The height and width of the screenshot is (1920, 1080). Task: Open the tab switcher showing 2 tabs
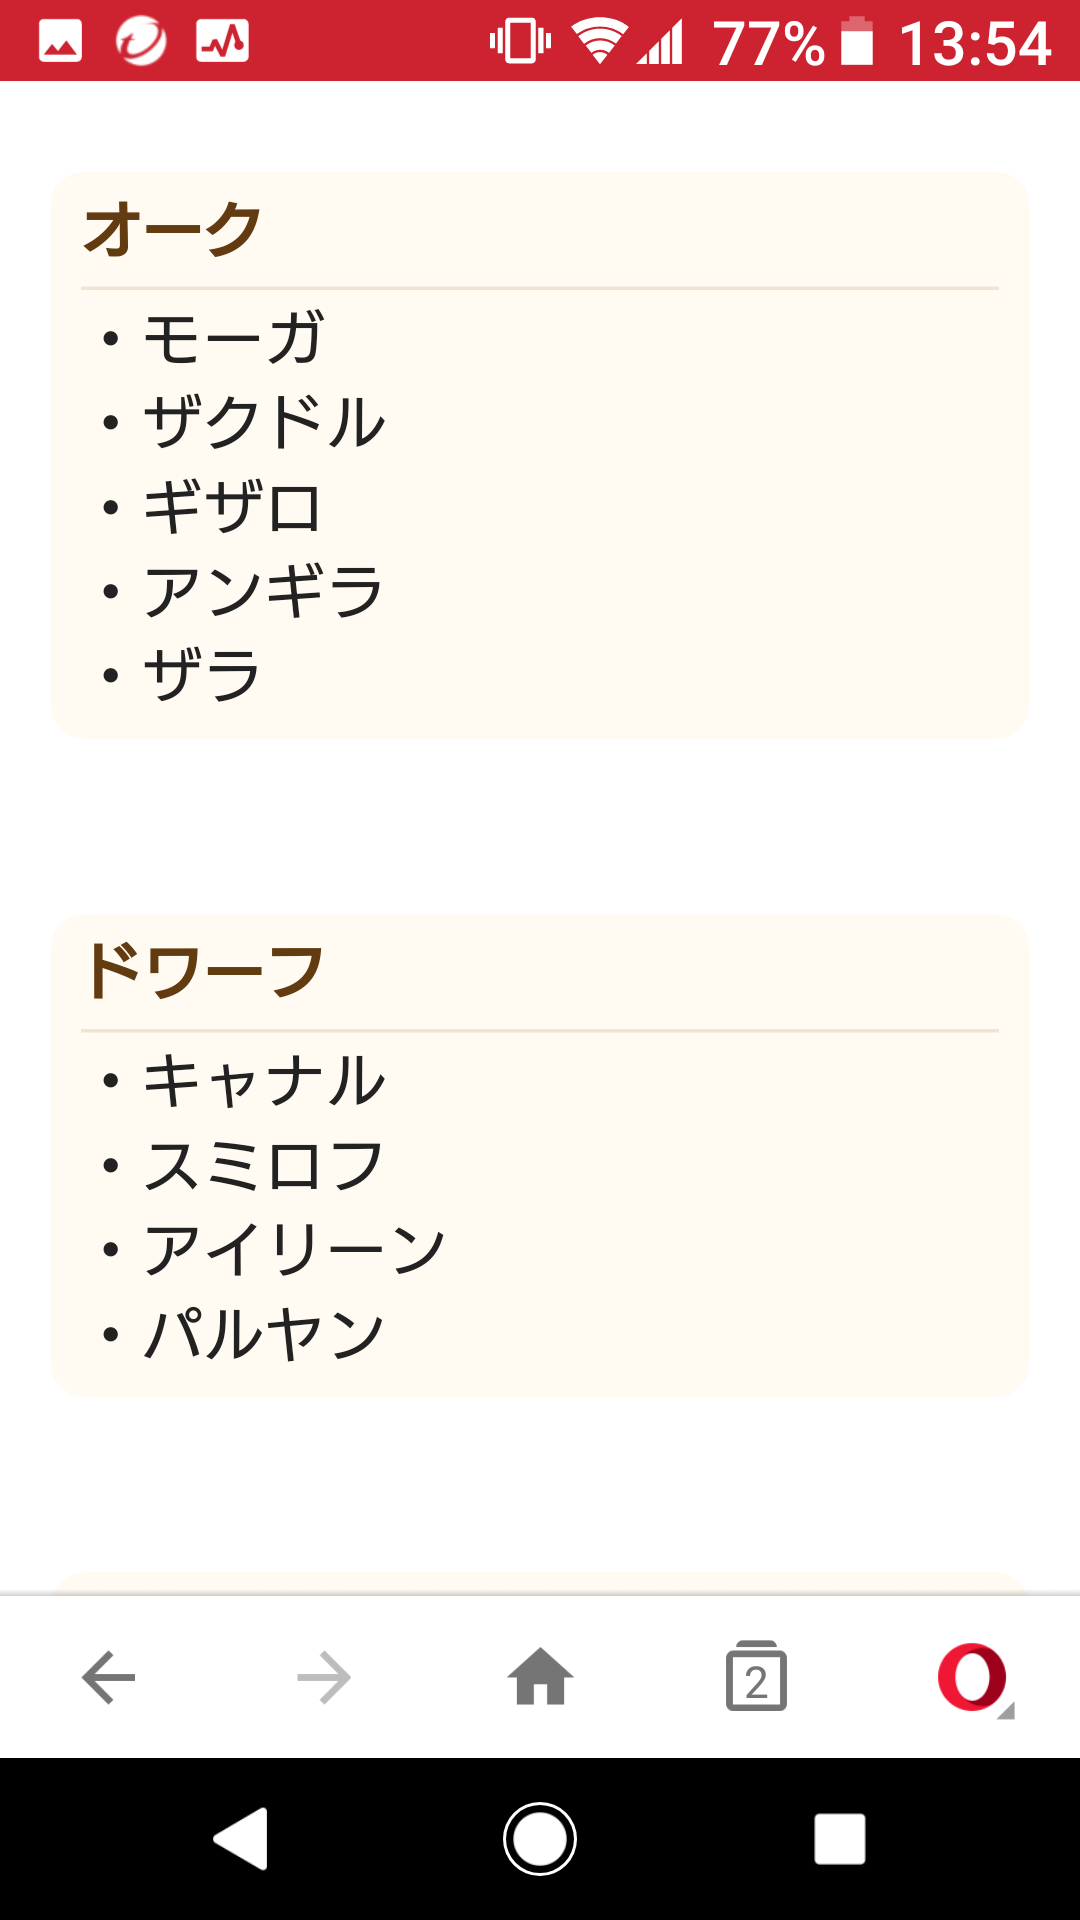point(756,1677)
